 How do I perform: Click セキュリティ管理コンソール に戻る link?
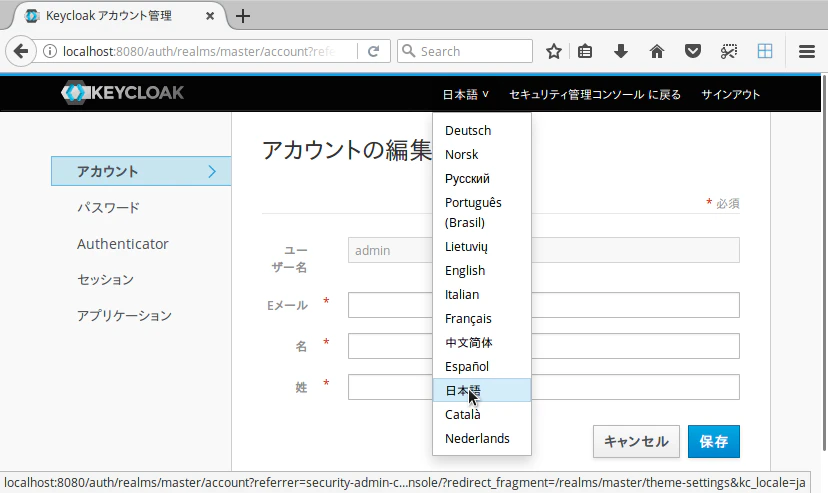(595, 94)
